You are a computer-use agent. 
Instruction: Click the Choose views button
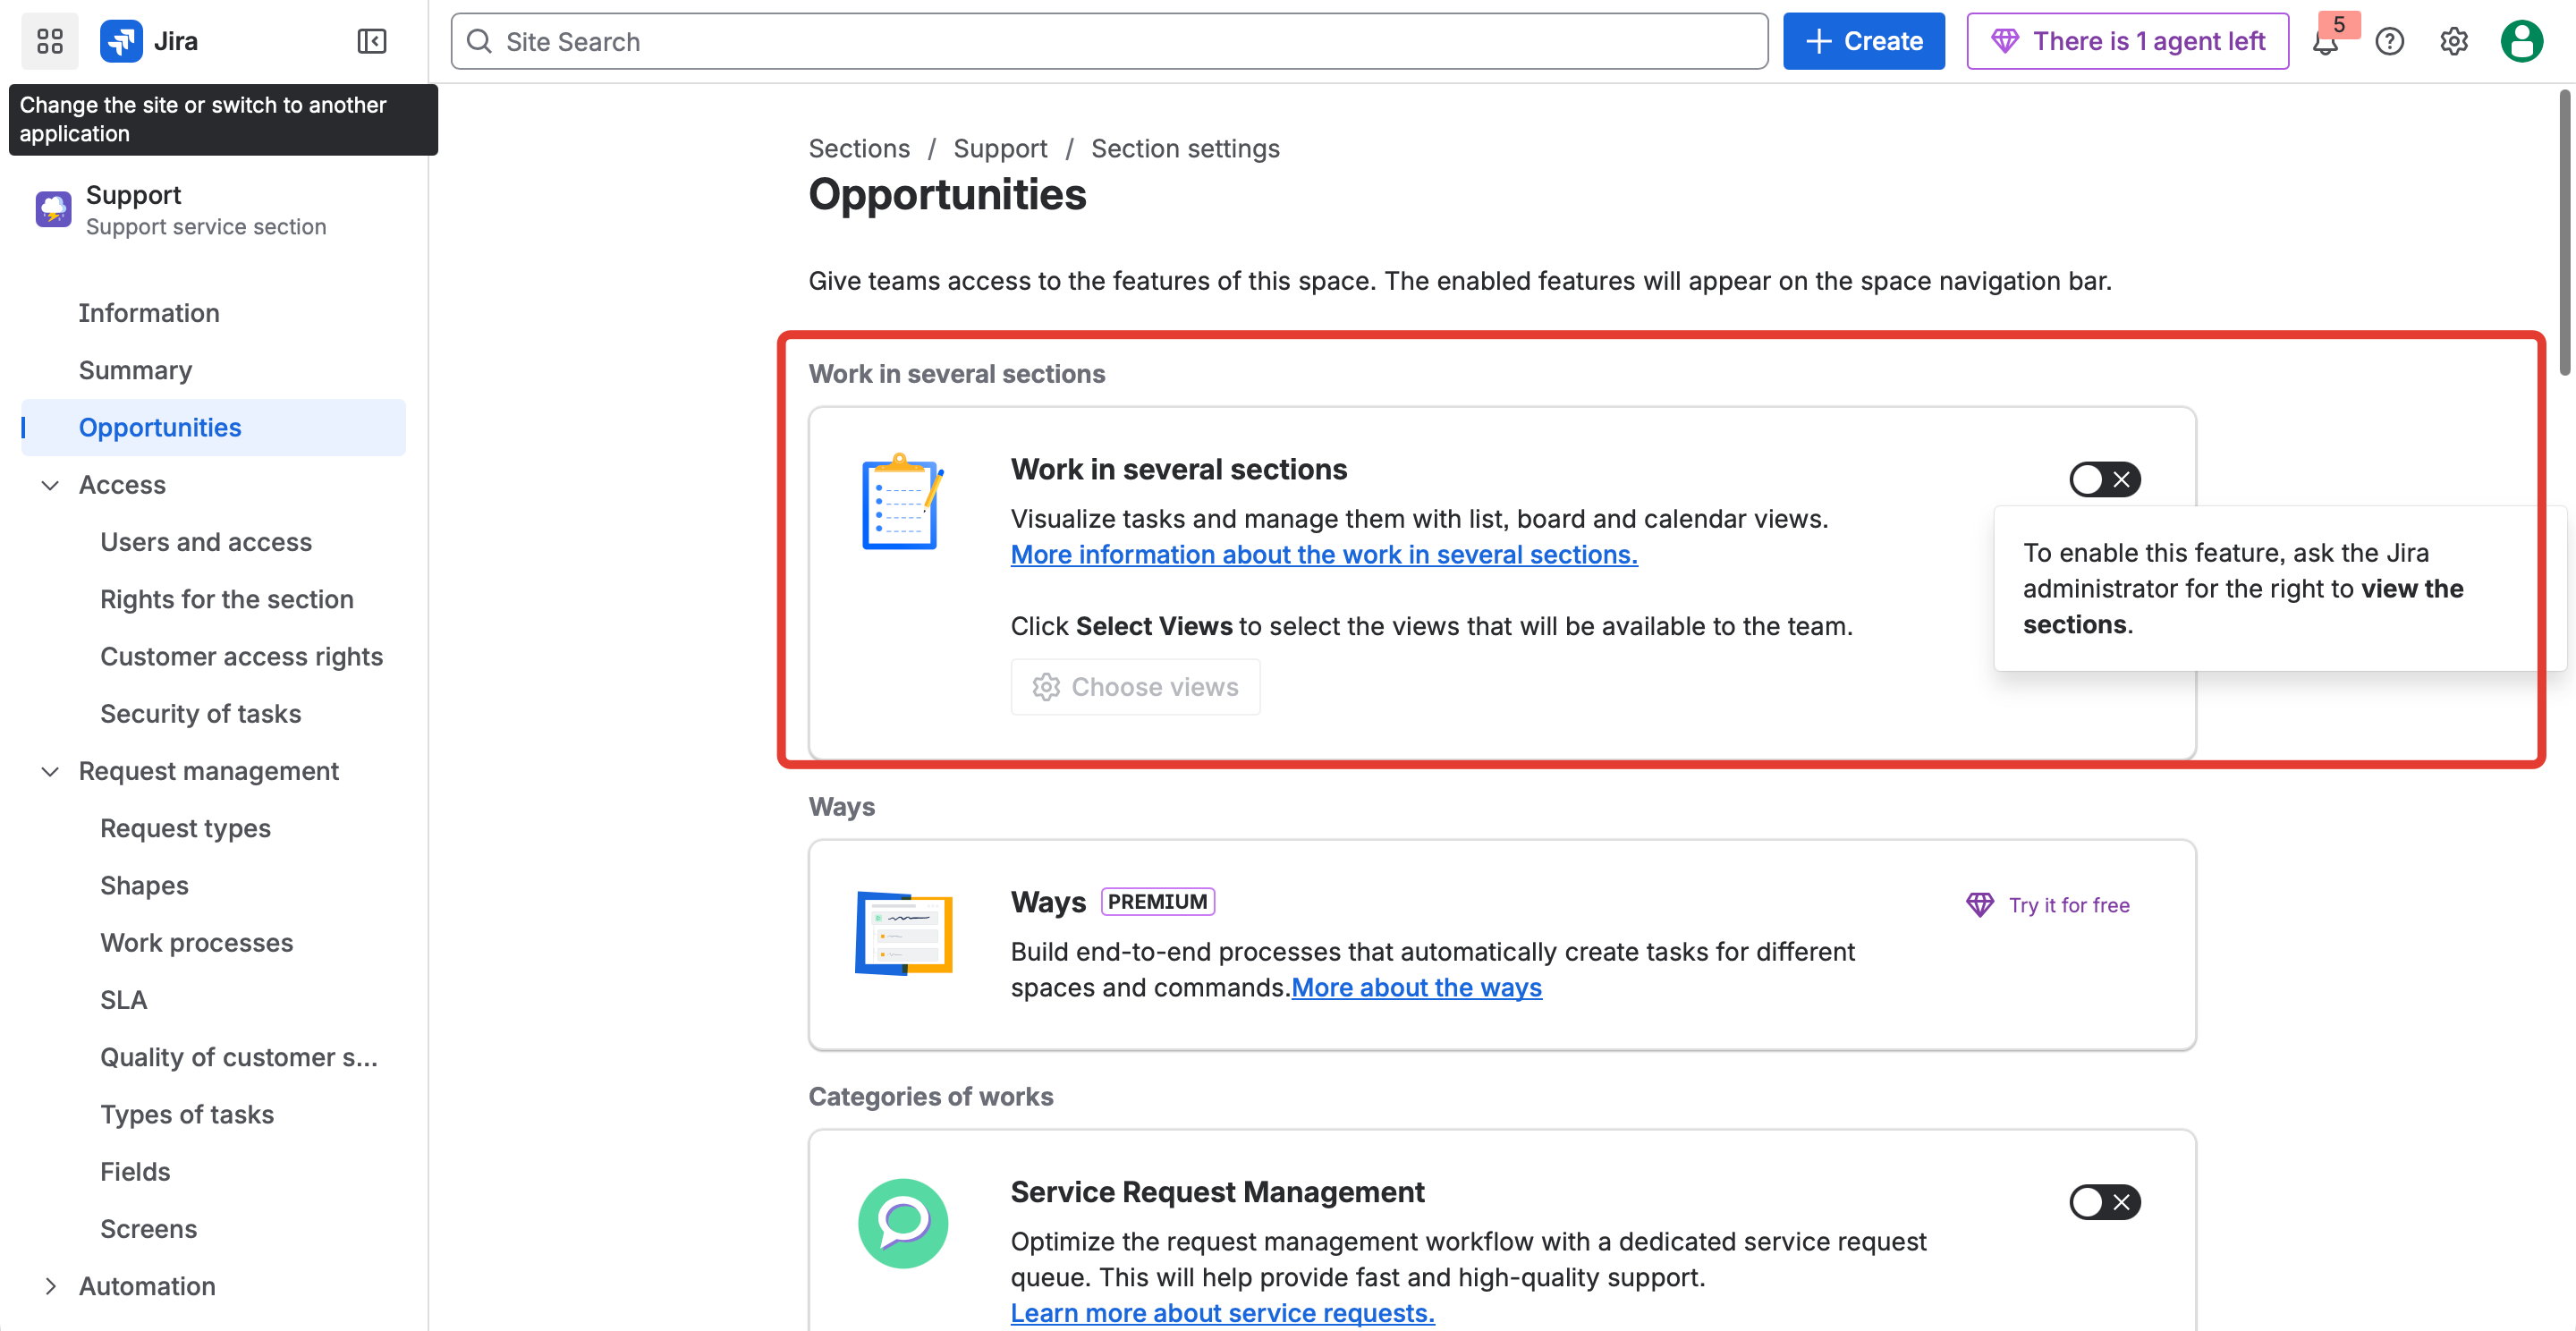click(1135, 687)
